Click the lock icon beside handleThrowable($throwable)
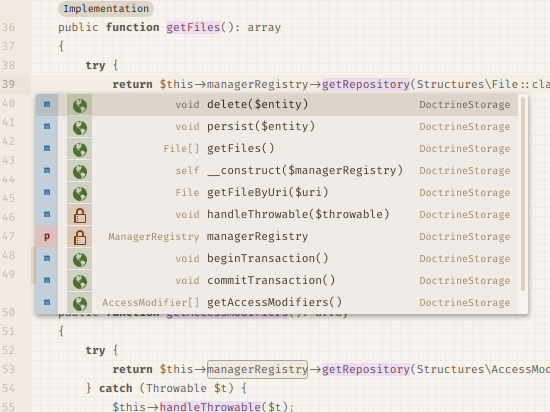Viewport: 550px width, 412px height. point(80,215)
